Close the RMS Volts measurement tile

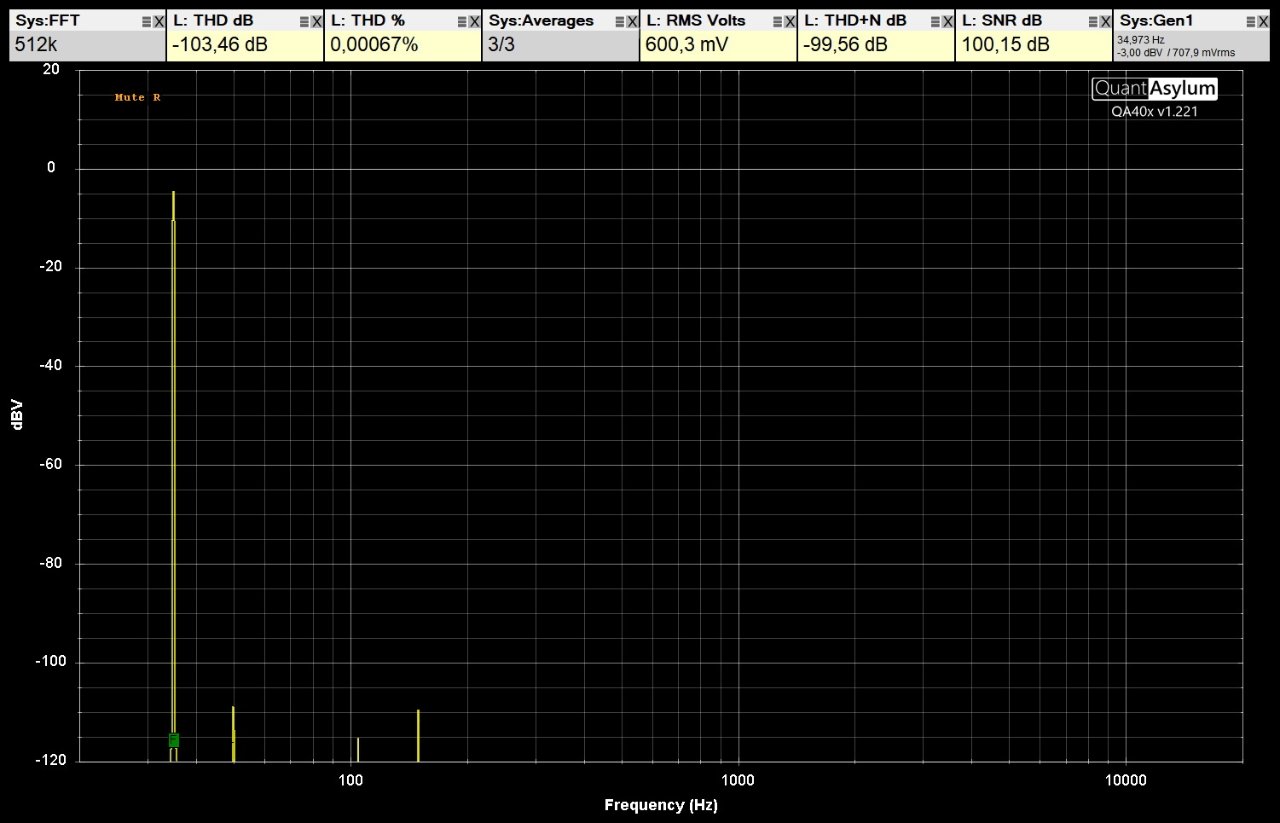click(791, 21)
